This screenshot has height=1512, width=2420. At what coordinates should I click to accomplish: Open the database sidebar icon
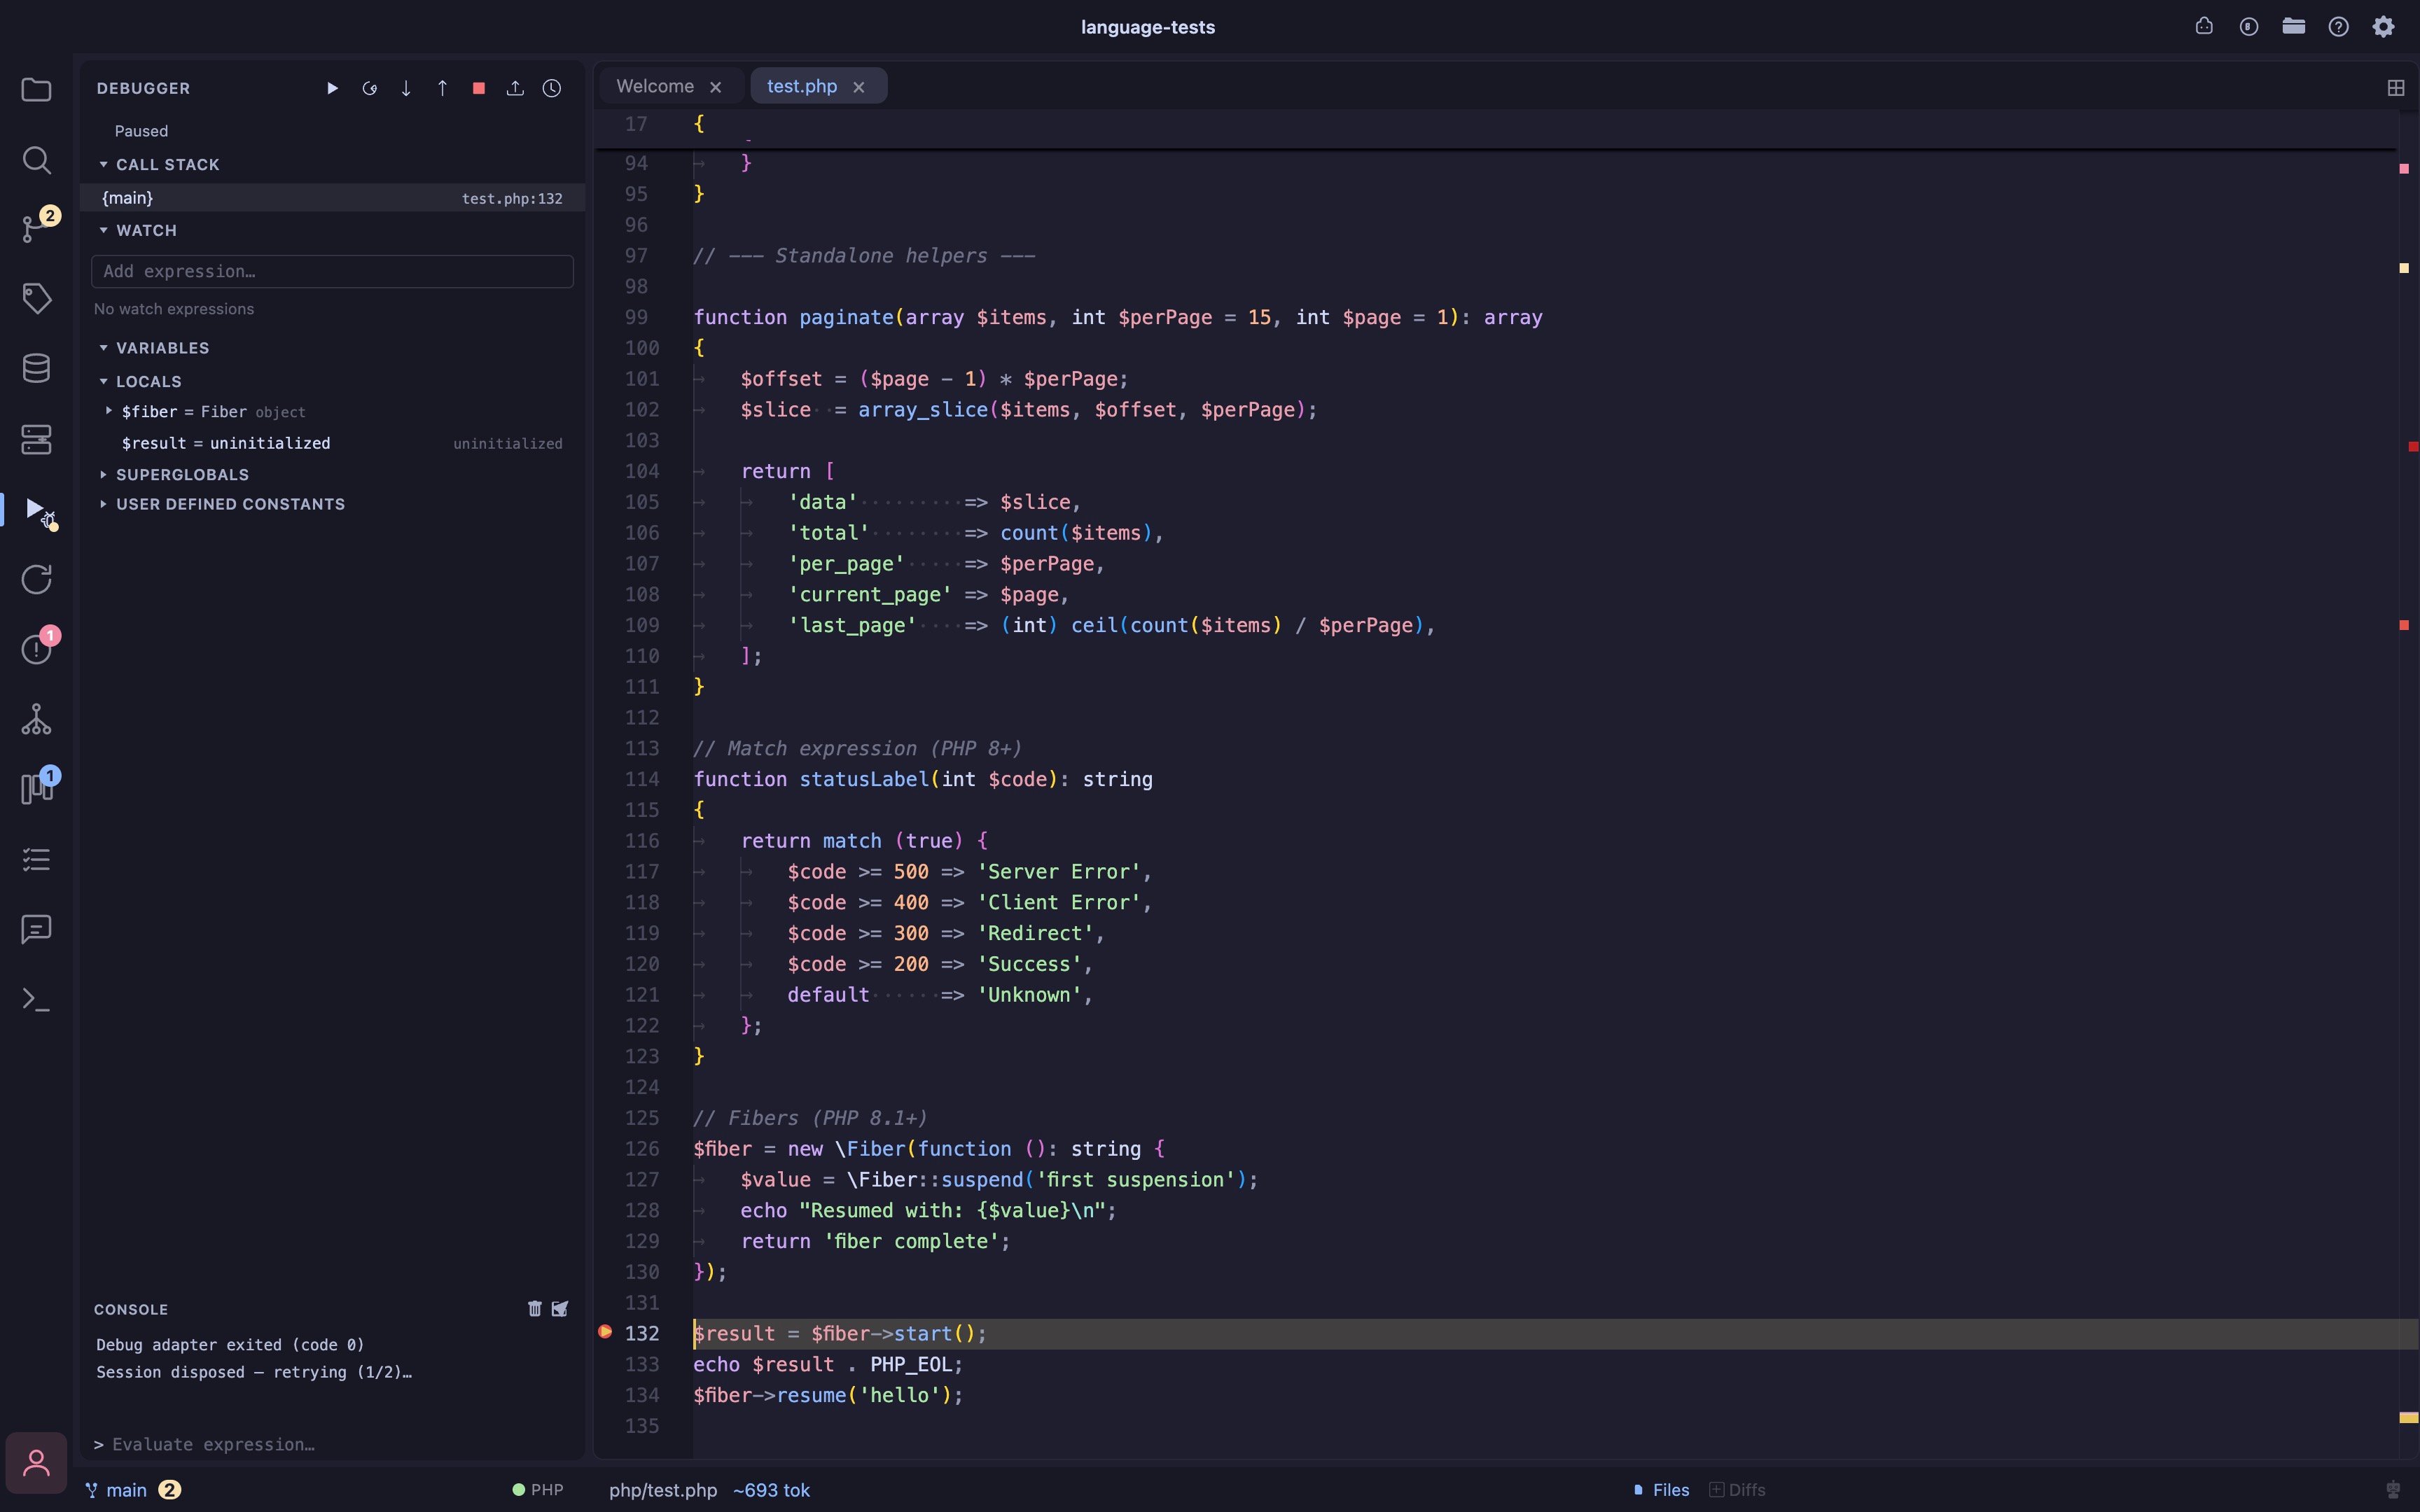[x=36, y=368]
